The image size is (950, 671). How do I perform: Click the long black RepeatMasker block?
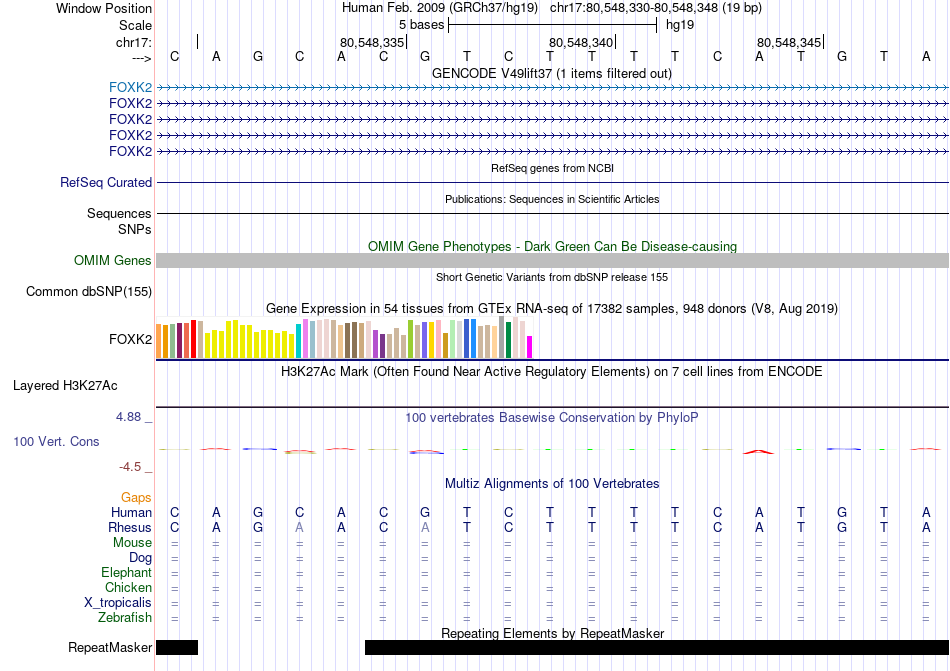(x=657, y=647)
